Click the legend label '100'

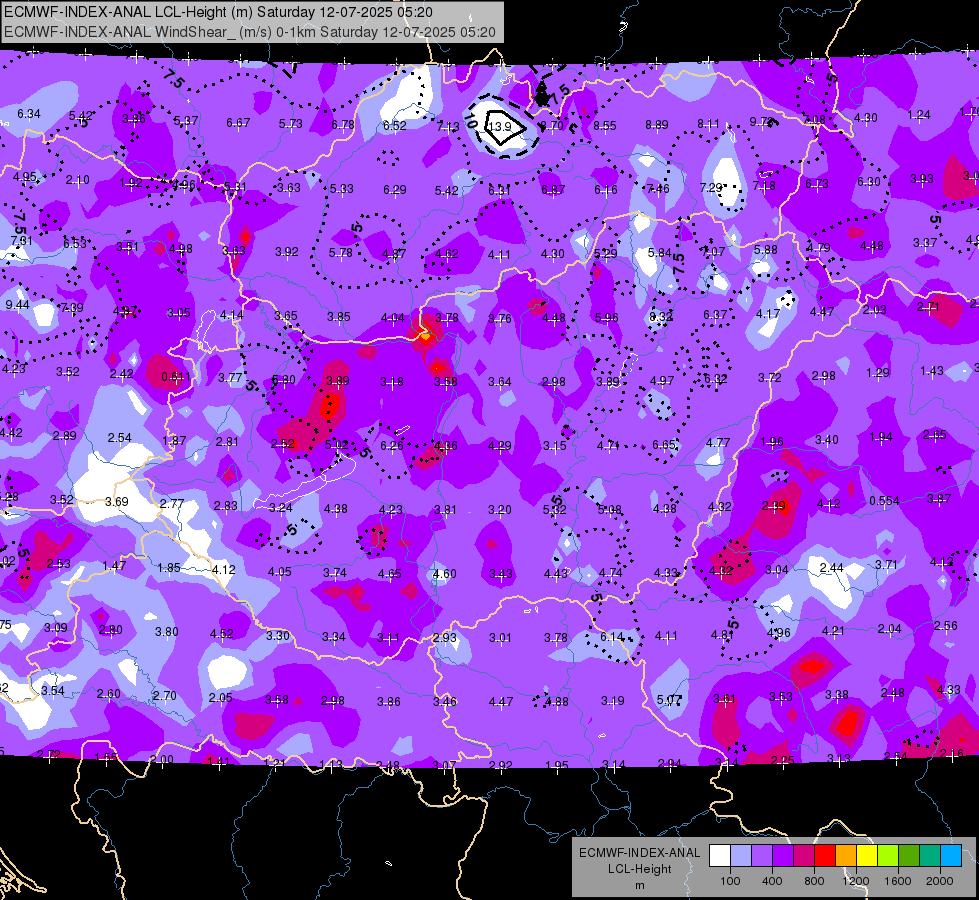click(730, 881)
